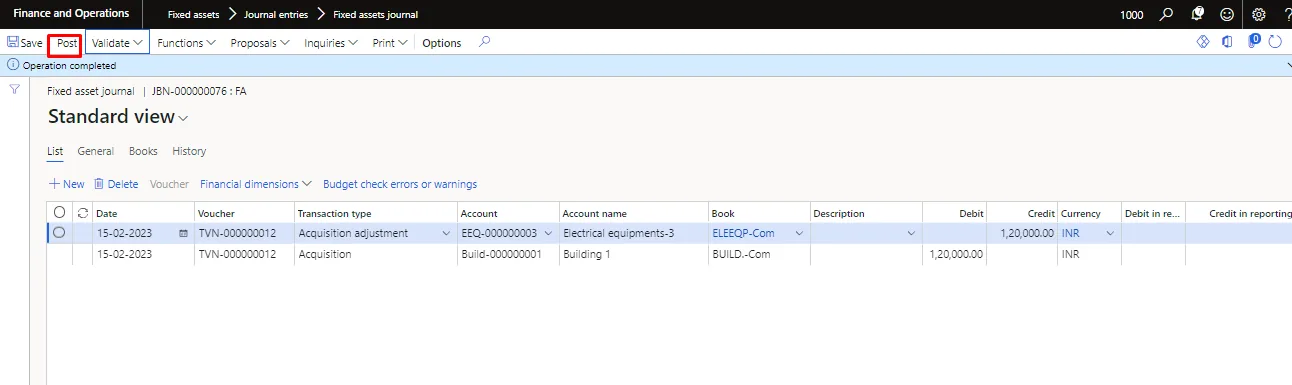Screen dimensions: 1292x385
Task: Show attachments icon with zero badge
Action: (x=1253, y=42)
